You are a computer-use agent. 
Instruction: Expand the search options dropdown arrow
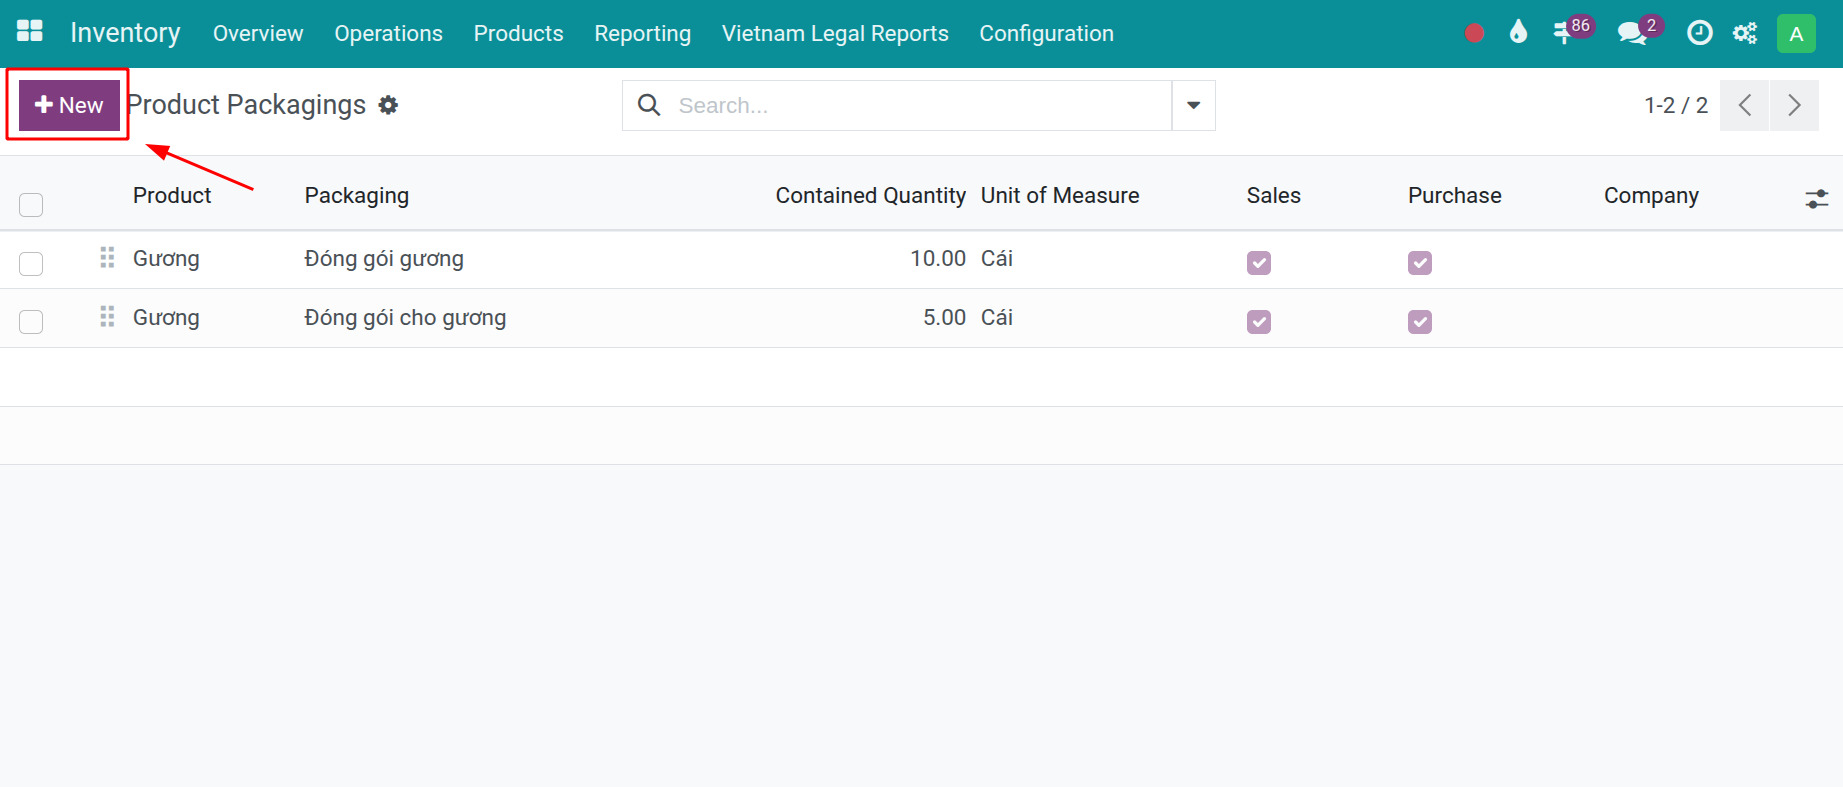(x=1193, y=105)
